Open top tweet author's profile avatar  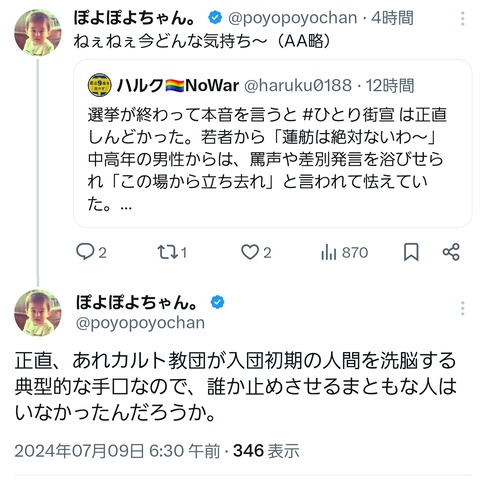[x=38, y=32]
